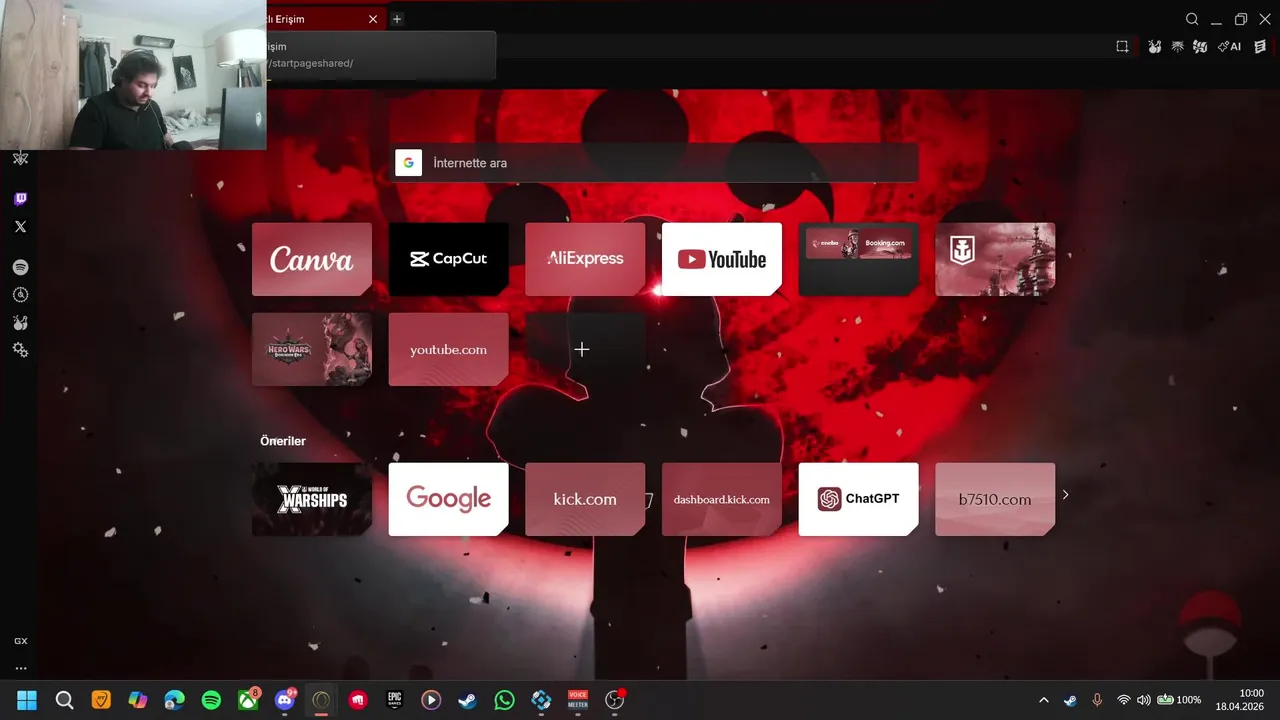Open the World of Warships suggestion tile
This screenshot has height=720, width=1280.
[312, 499]
